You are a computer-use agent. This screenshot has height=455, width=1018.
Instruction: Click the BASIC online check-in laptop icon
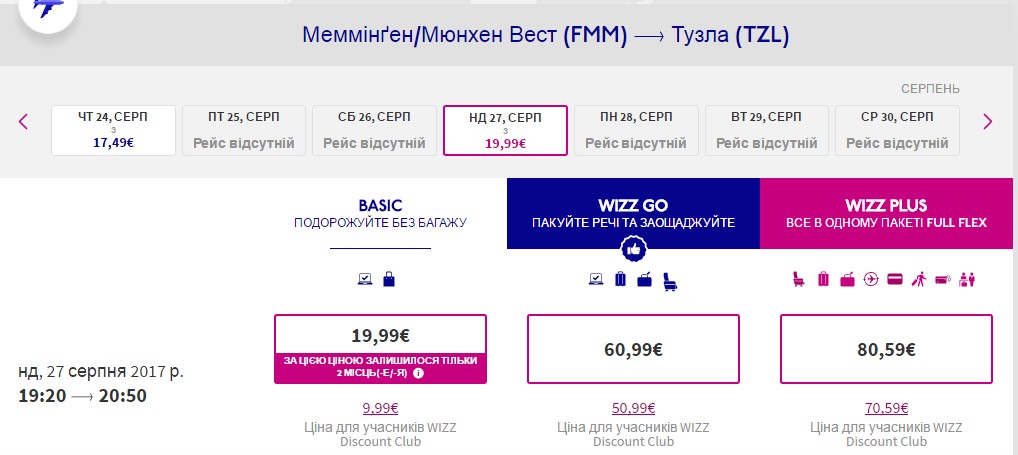[366, 280]
